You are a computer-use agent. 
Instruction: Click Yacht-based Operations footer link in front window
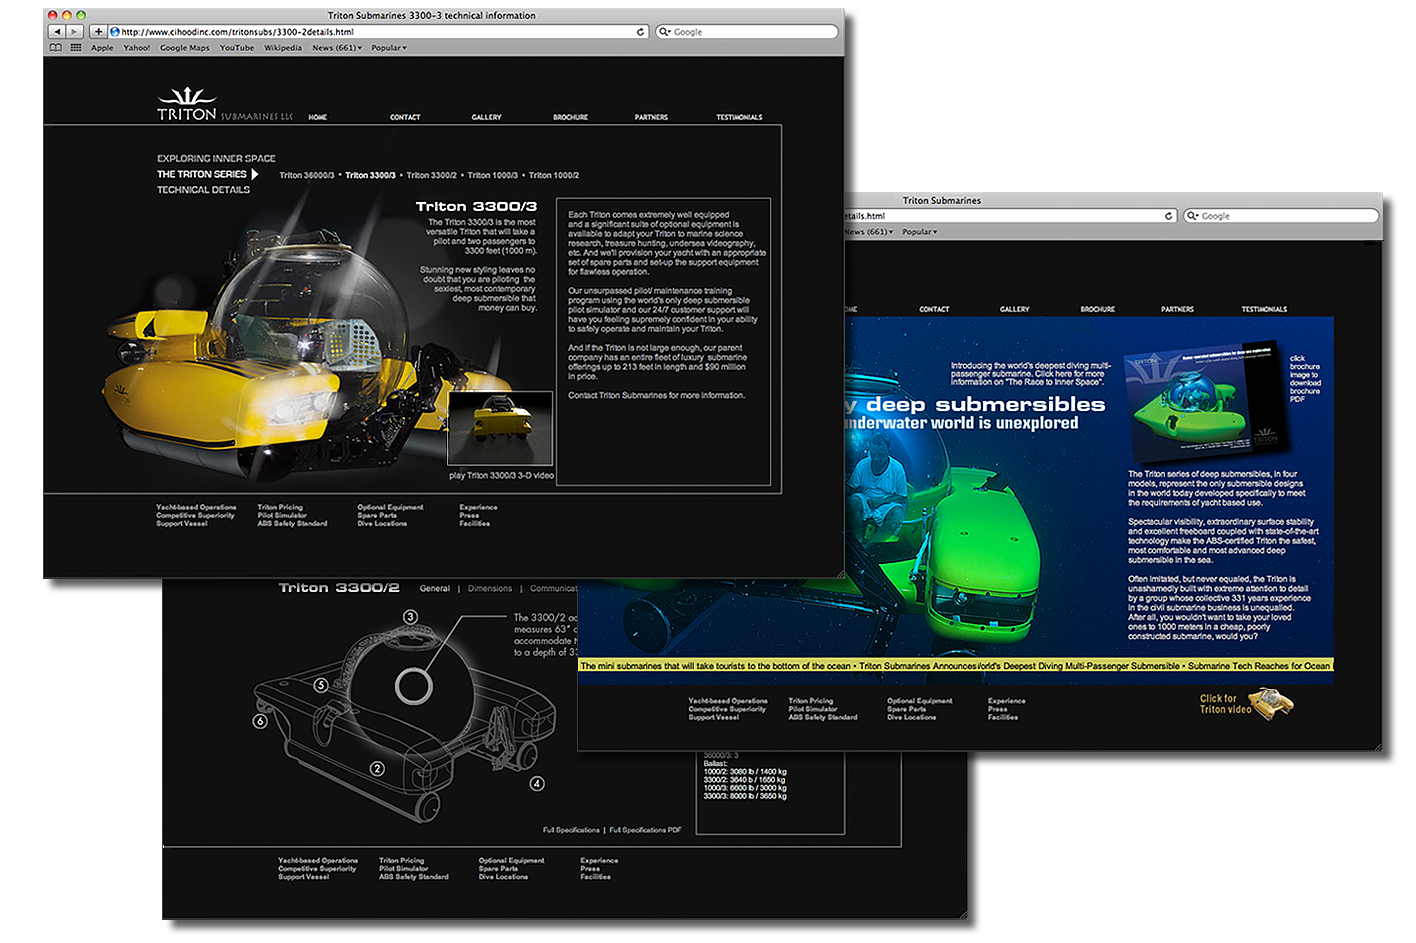tap(196, 507)
